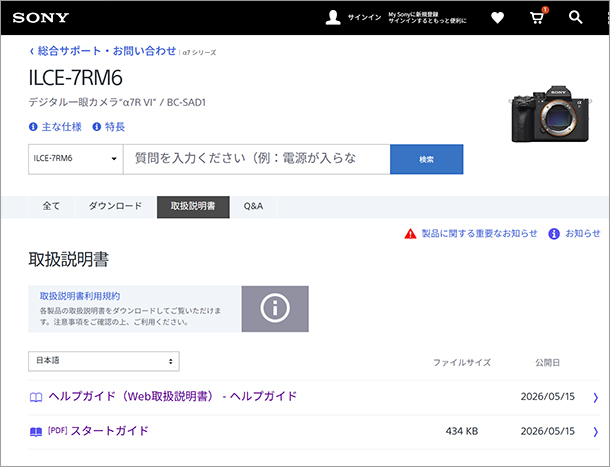Click the α7 シリーズ breadcrumb

[x=199, y=53]
